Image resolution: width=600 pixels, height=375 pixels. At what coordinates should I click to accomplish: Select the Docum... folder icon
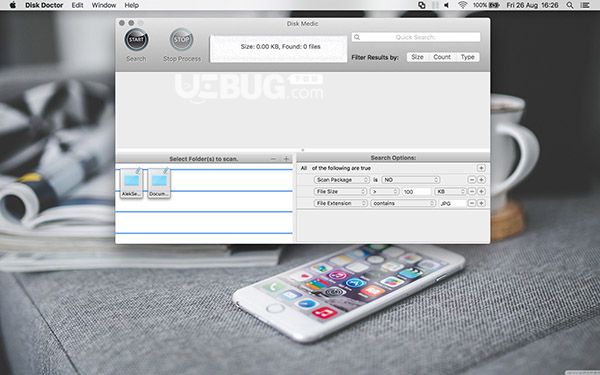click(159, 183)
